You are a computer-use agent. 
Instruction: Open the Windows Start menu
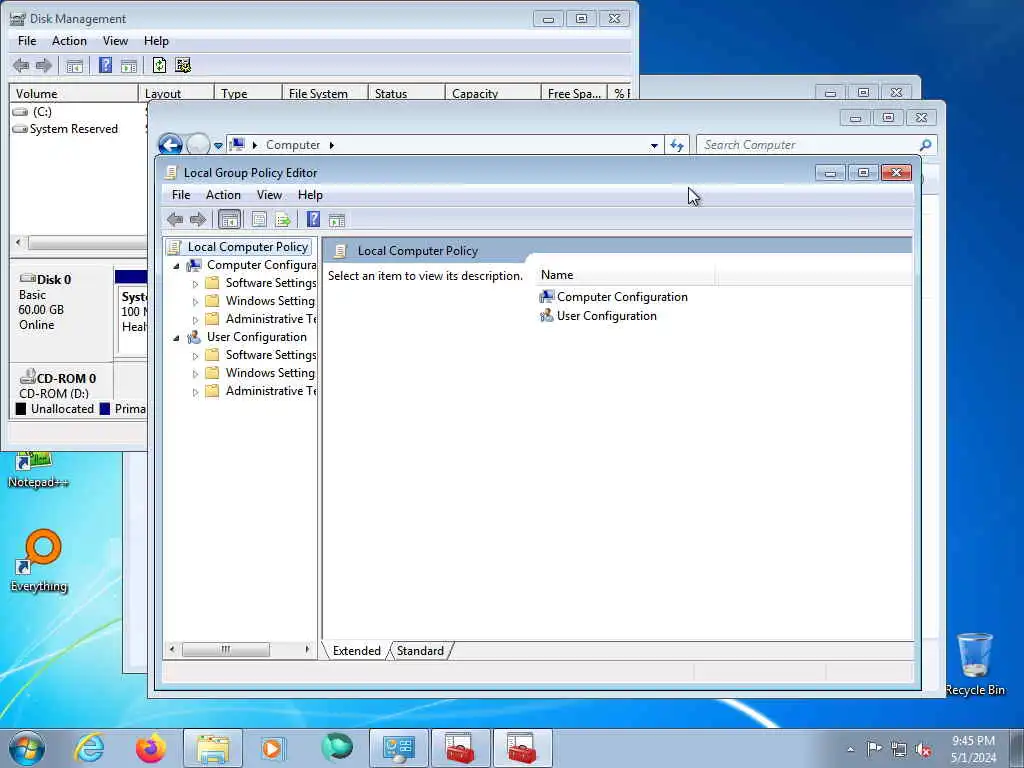(x=27, y=748)
